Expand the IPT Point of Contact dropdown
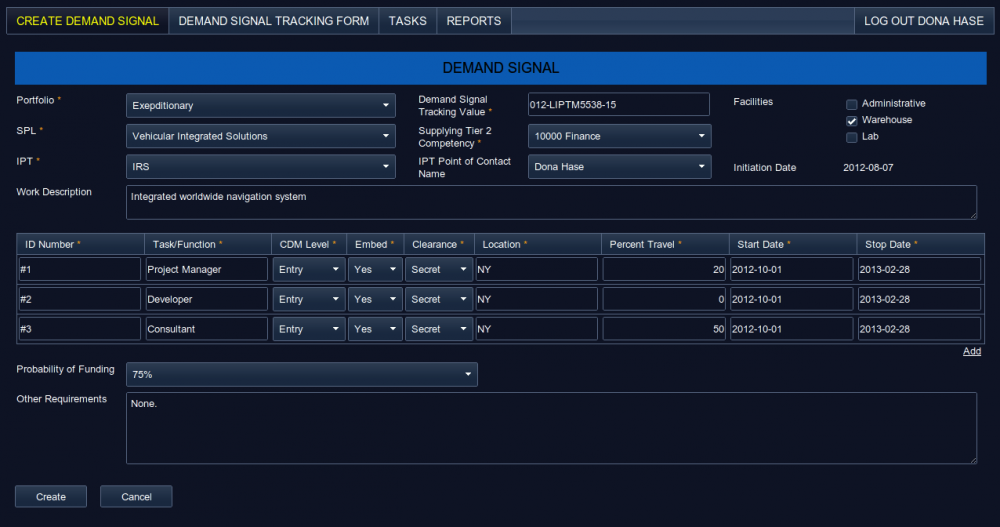1000x527 pixels. (619, 167)
